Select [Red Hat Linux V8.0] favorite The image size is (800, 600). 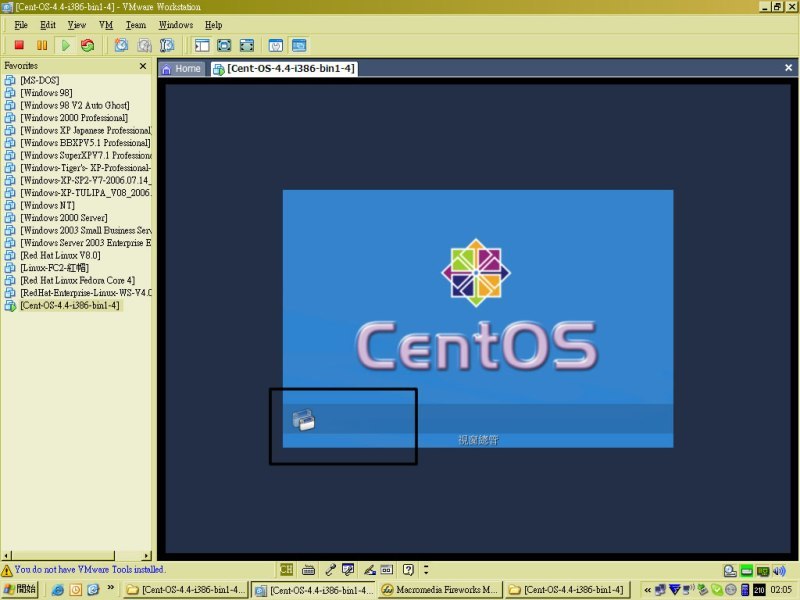point(53,255)
